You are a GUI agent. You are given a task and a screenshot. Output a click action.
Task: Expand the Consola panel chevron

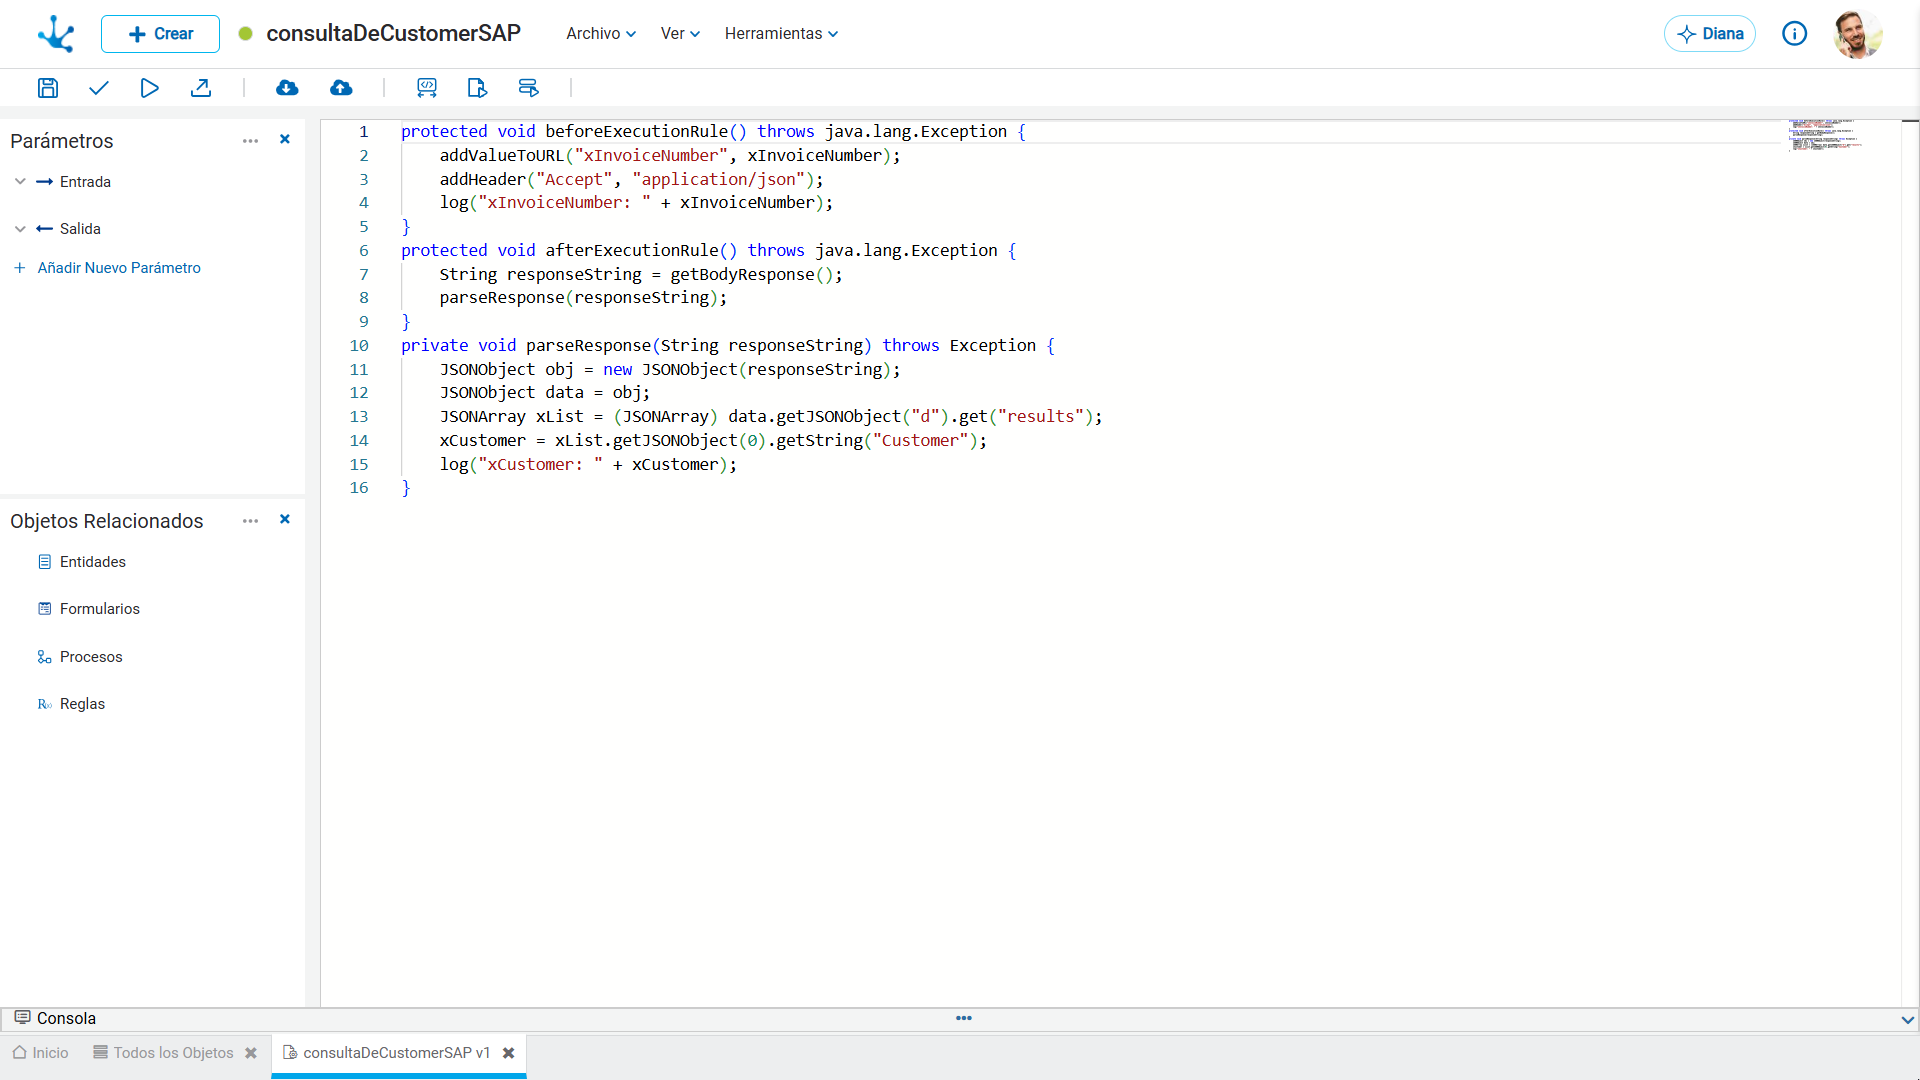pos(1907,1020)
